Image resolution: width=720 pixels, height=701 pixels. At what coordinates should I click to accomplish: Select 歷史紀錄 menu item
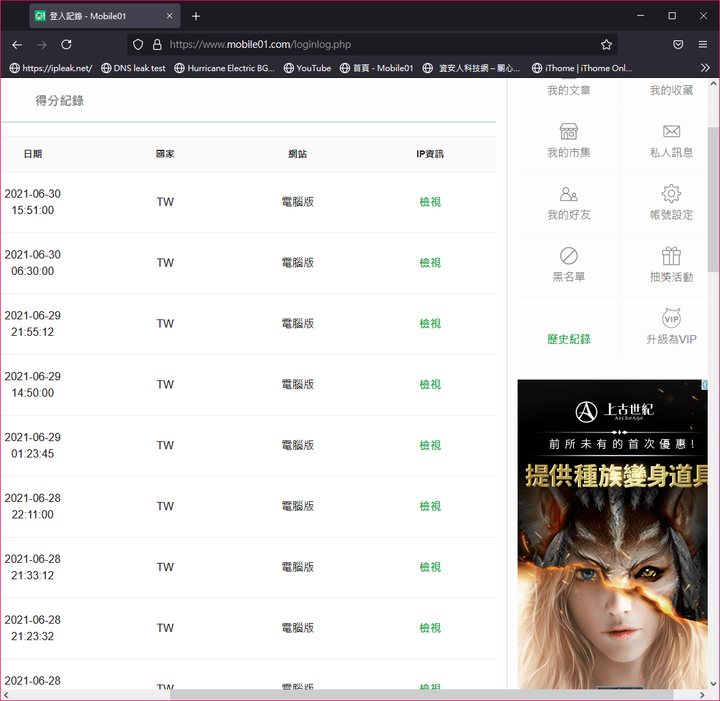(x=568, y=339)
